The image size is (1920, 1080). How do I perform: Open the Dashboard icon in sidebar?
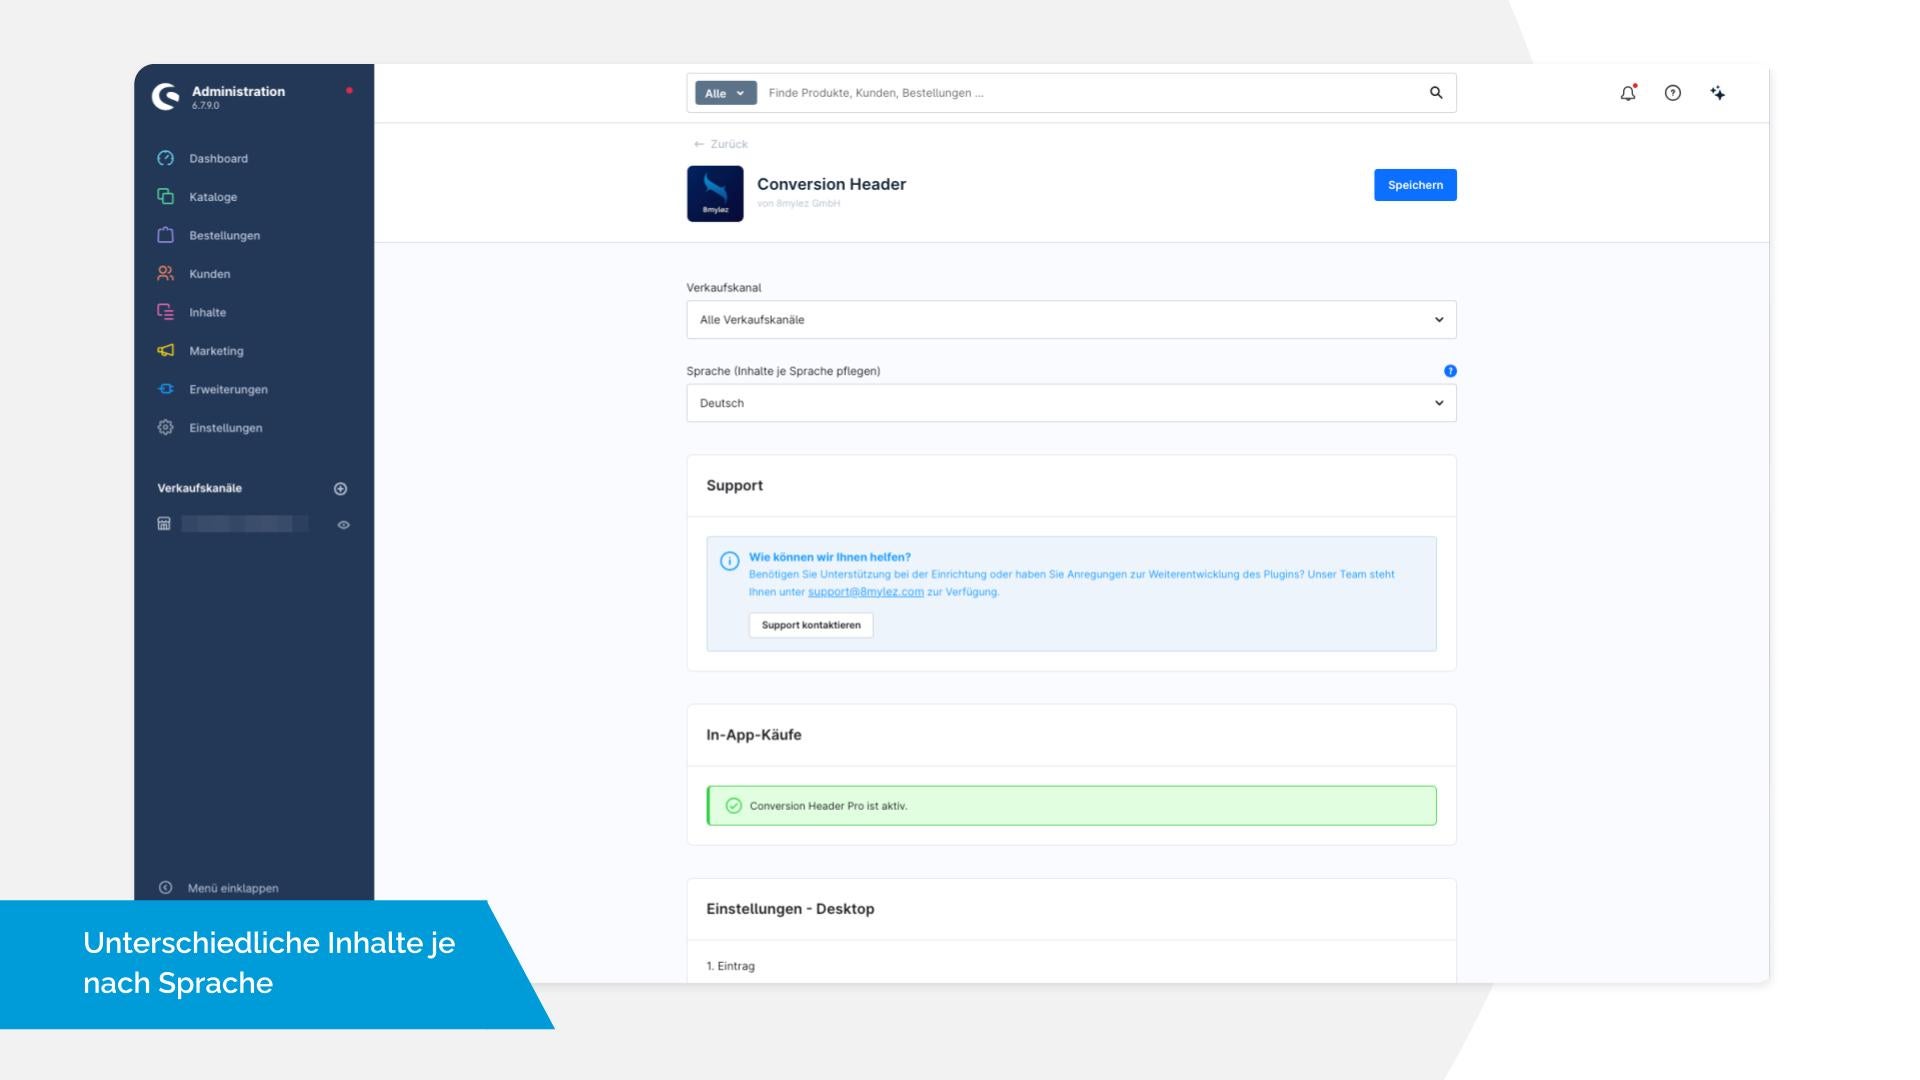click(x=166, y=158)
